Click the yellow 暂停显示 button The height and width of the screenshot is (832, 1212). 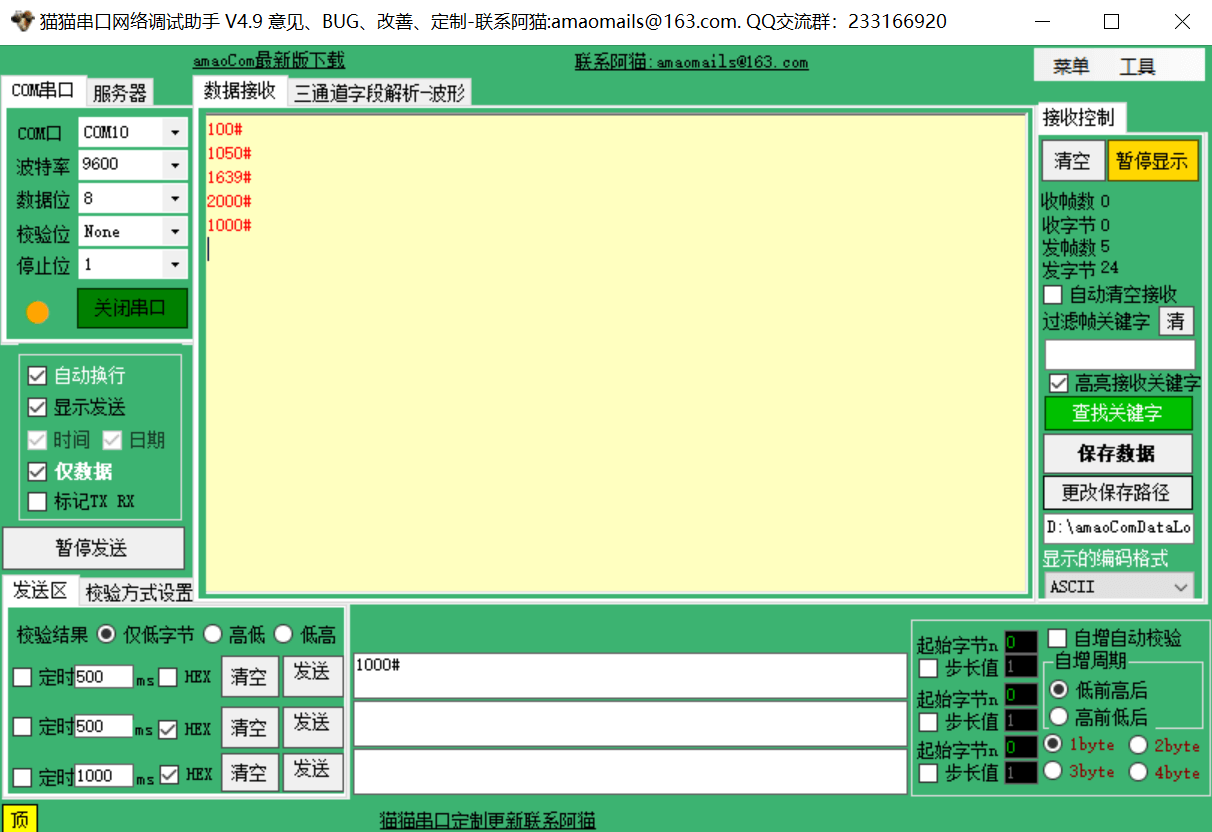(1153, 161)
